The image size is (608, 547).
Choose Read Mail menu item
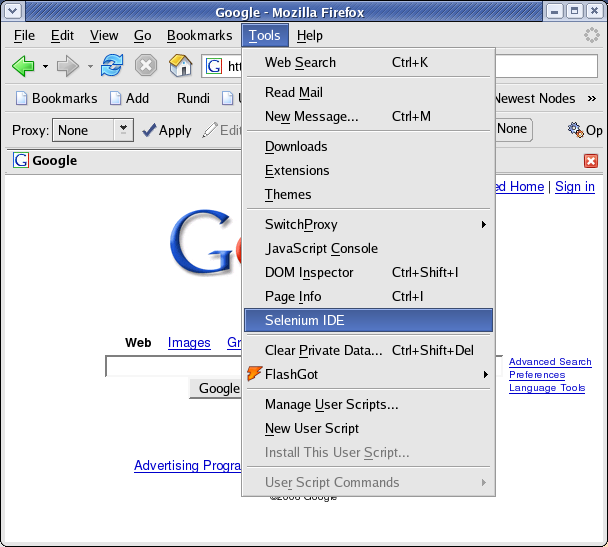point(368,93)
